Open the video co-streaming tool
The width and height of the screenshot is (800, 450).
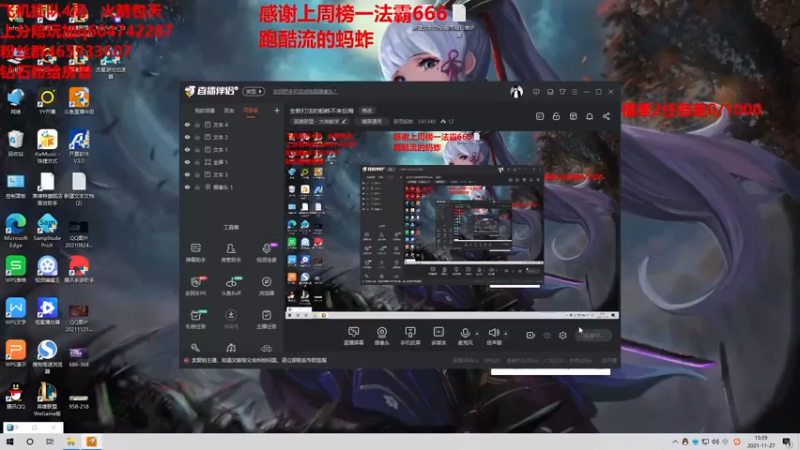pos(266,253)
